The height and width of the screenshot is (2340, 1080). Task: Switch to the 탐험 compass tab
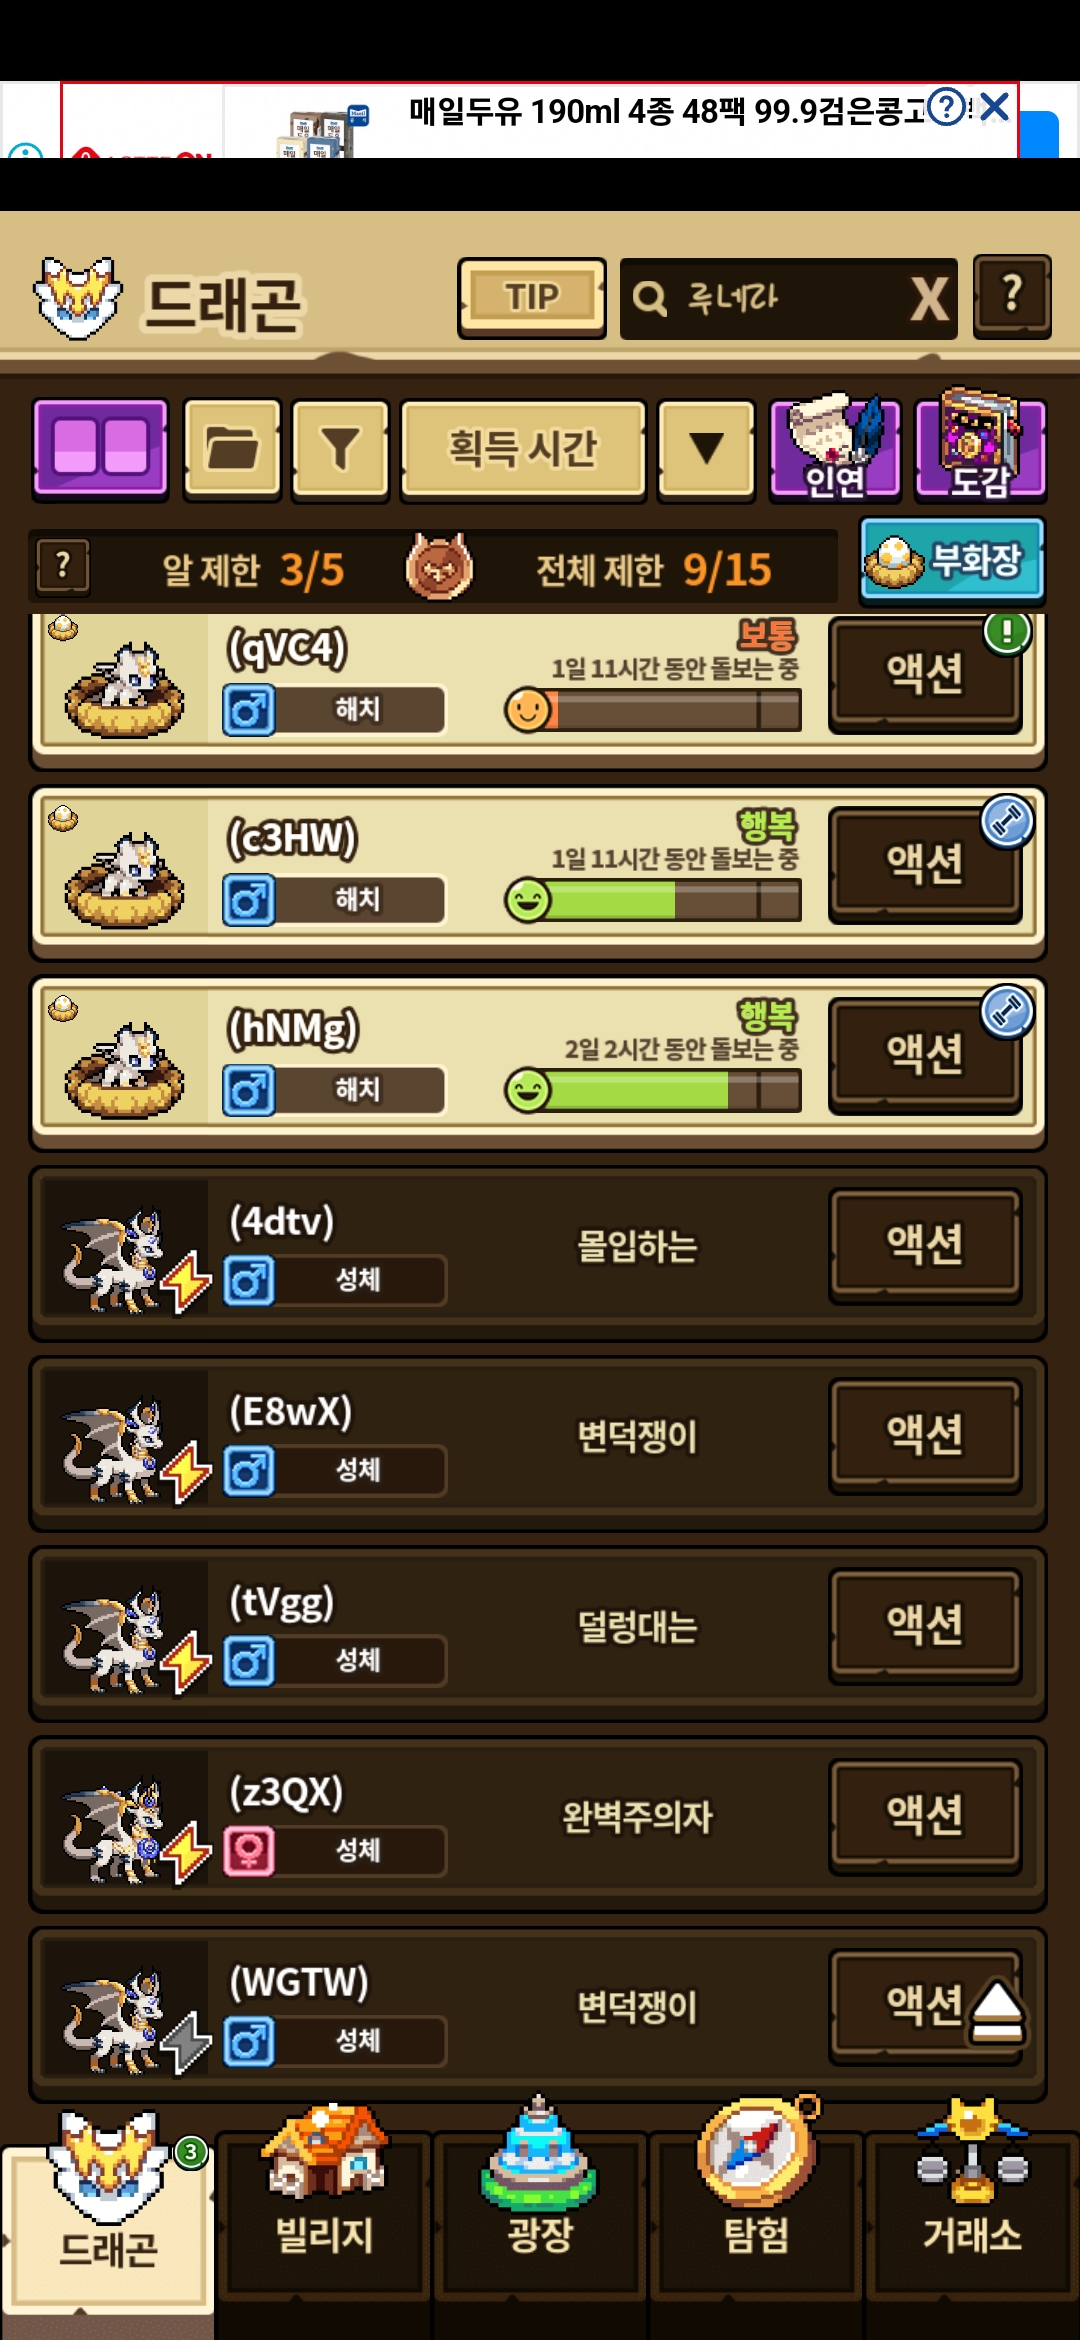point(757,2198)
